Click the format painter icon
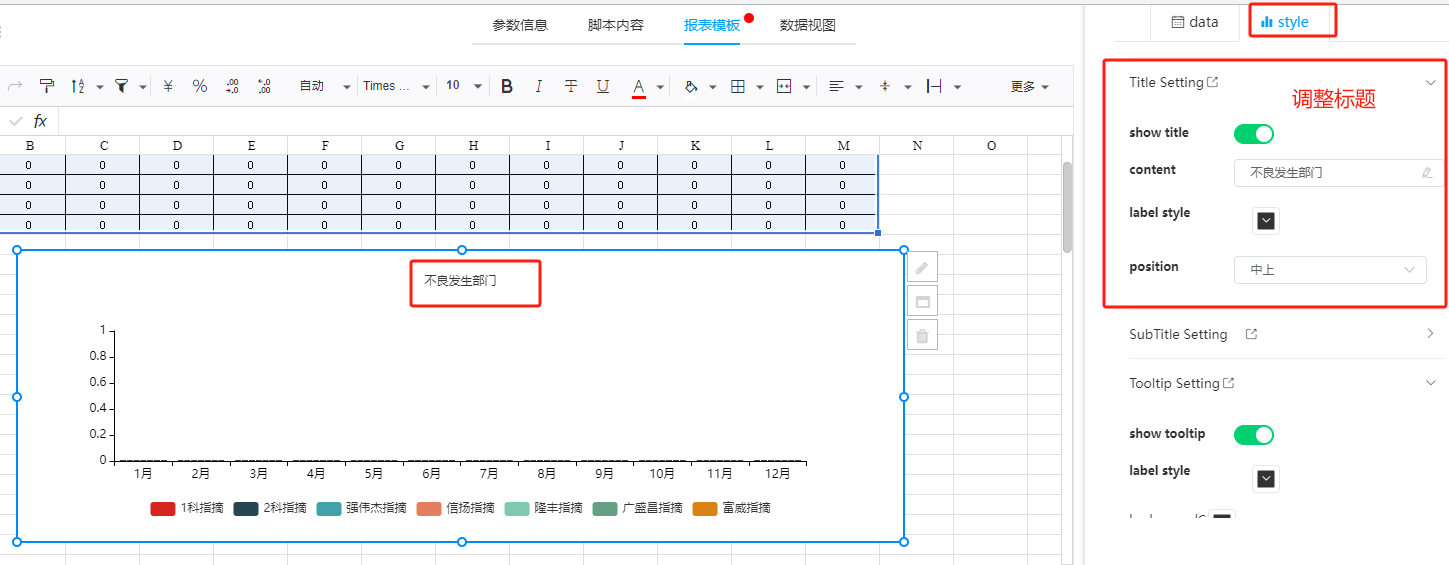The image size is (1449, 565). pyautogui.click(x=46, y=86)
